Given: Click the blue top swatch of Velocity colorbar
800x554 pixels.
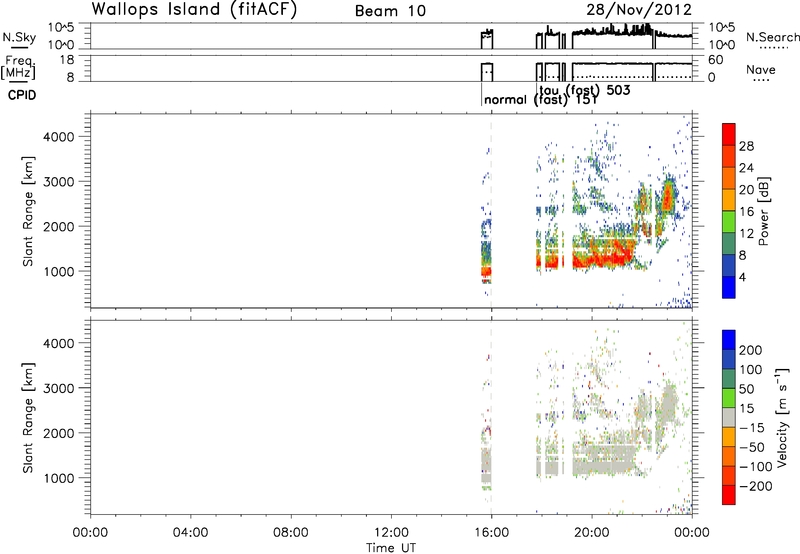Looking at the screenshot, I should (729, 340).
